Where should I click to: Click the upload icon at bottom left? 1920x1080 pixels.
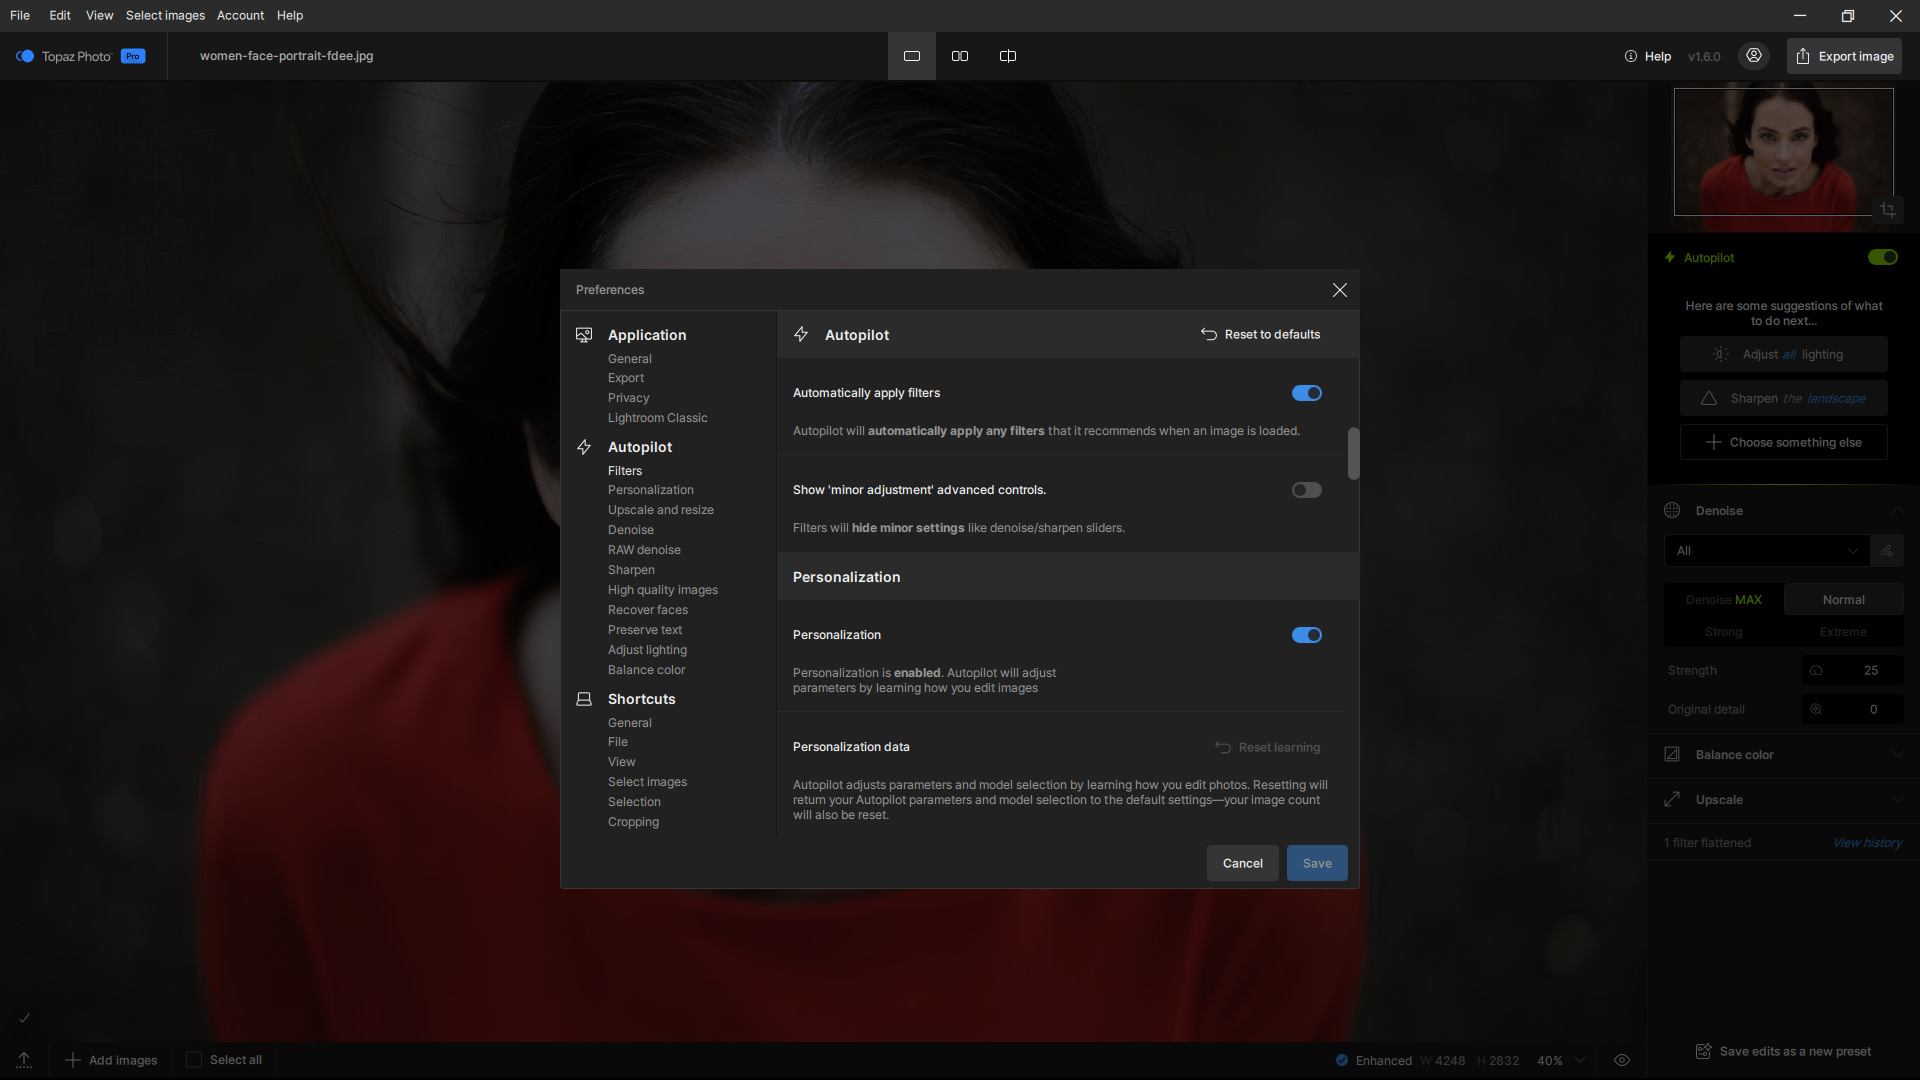[24, 1060]
